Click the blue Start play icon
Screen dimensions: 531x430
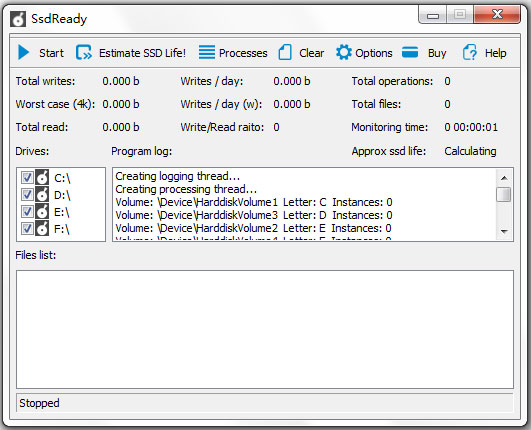(x=23, y=52)
